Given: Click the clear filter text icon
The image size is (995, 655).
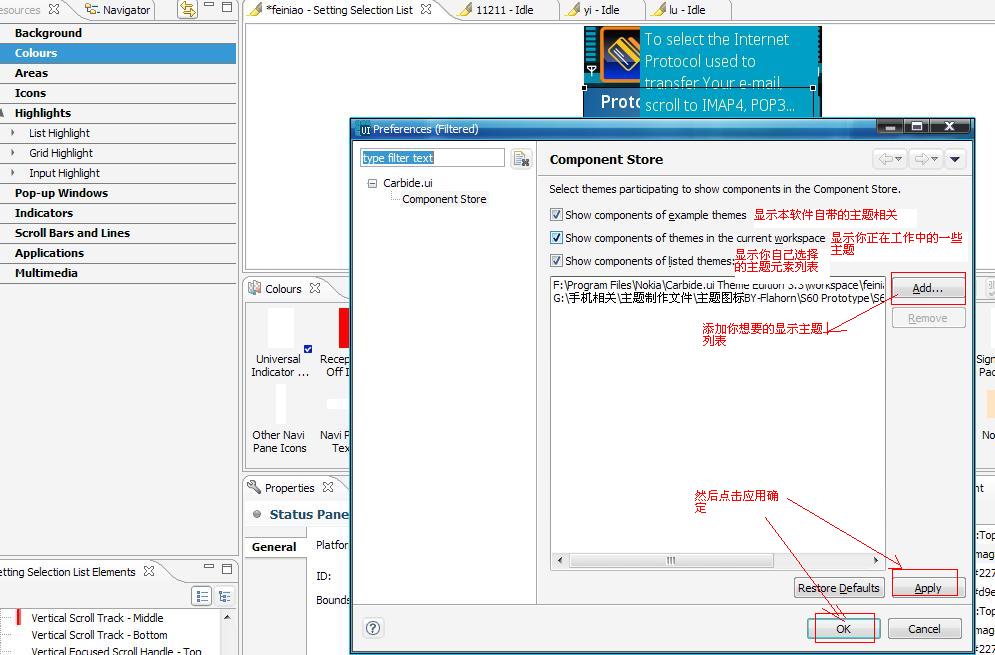Looking at the screenshot, I should click(x=522, y=159).
